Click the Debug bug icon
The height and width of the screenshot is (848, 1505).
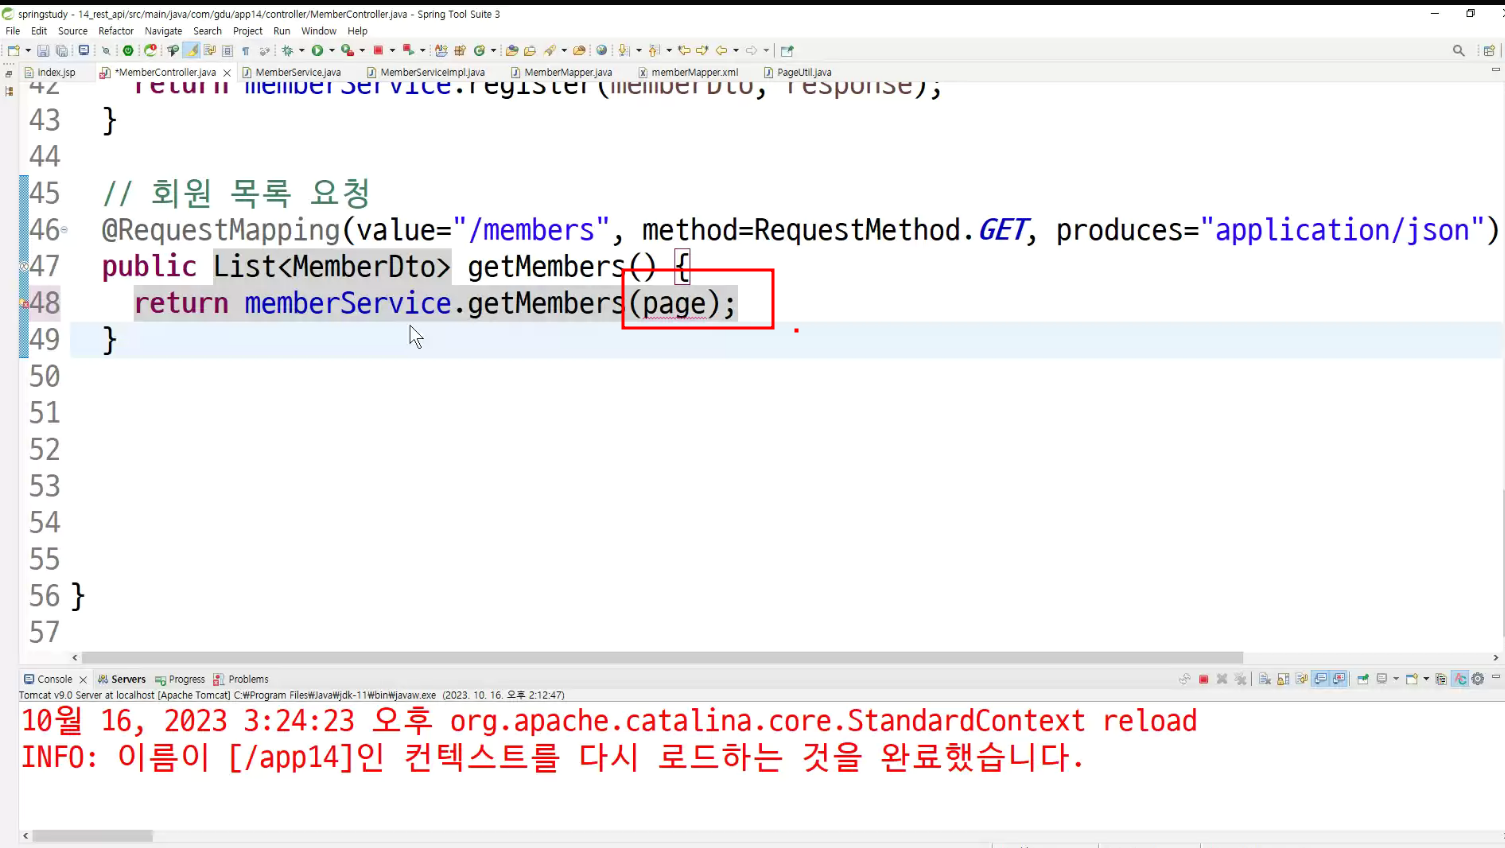(x=288, y=51)
